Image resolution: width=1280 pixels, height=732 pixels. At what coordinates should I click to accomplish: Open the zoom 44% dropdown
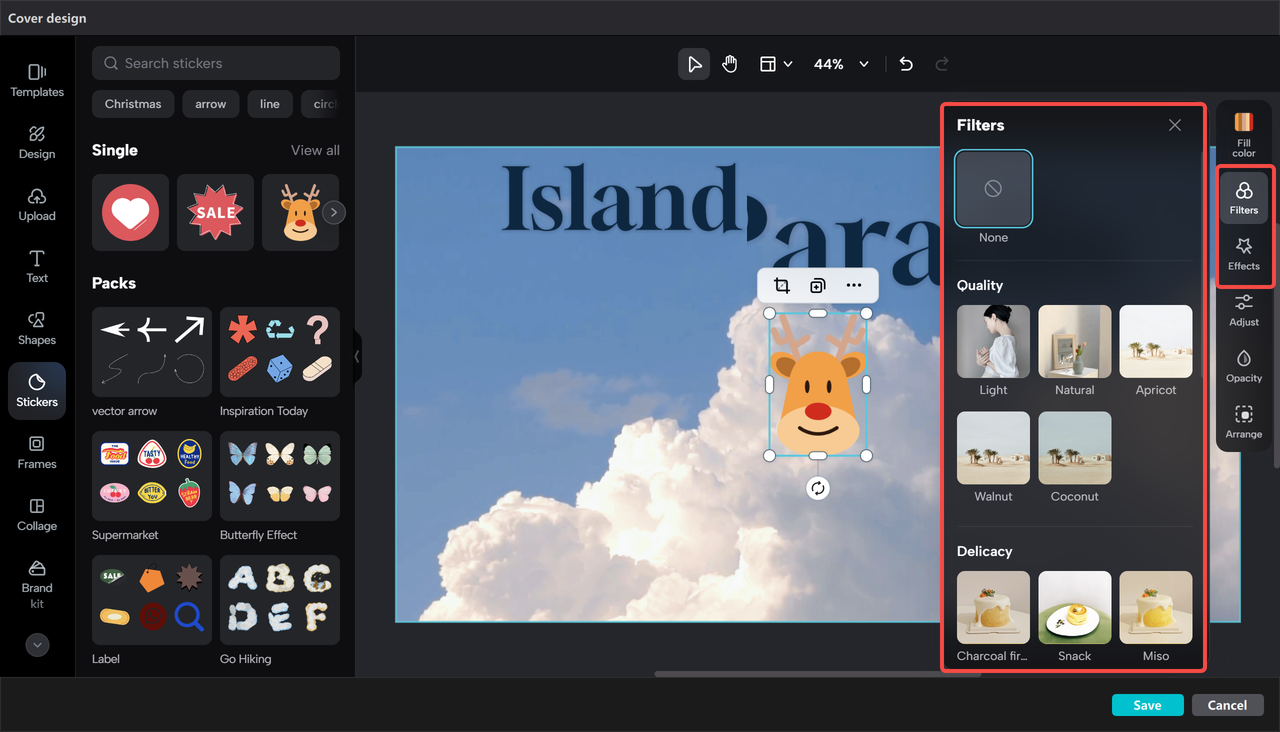841,64
